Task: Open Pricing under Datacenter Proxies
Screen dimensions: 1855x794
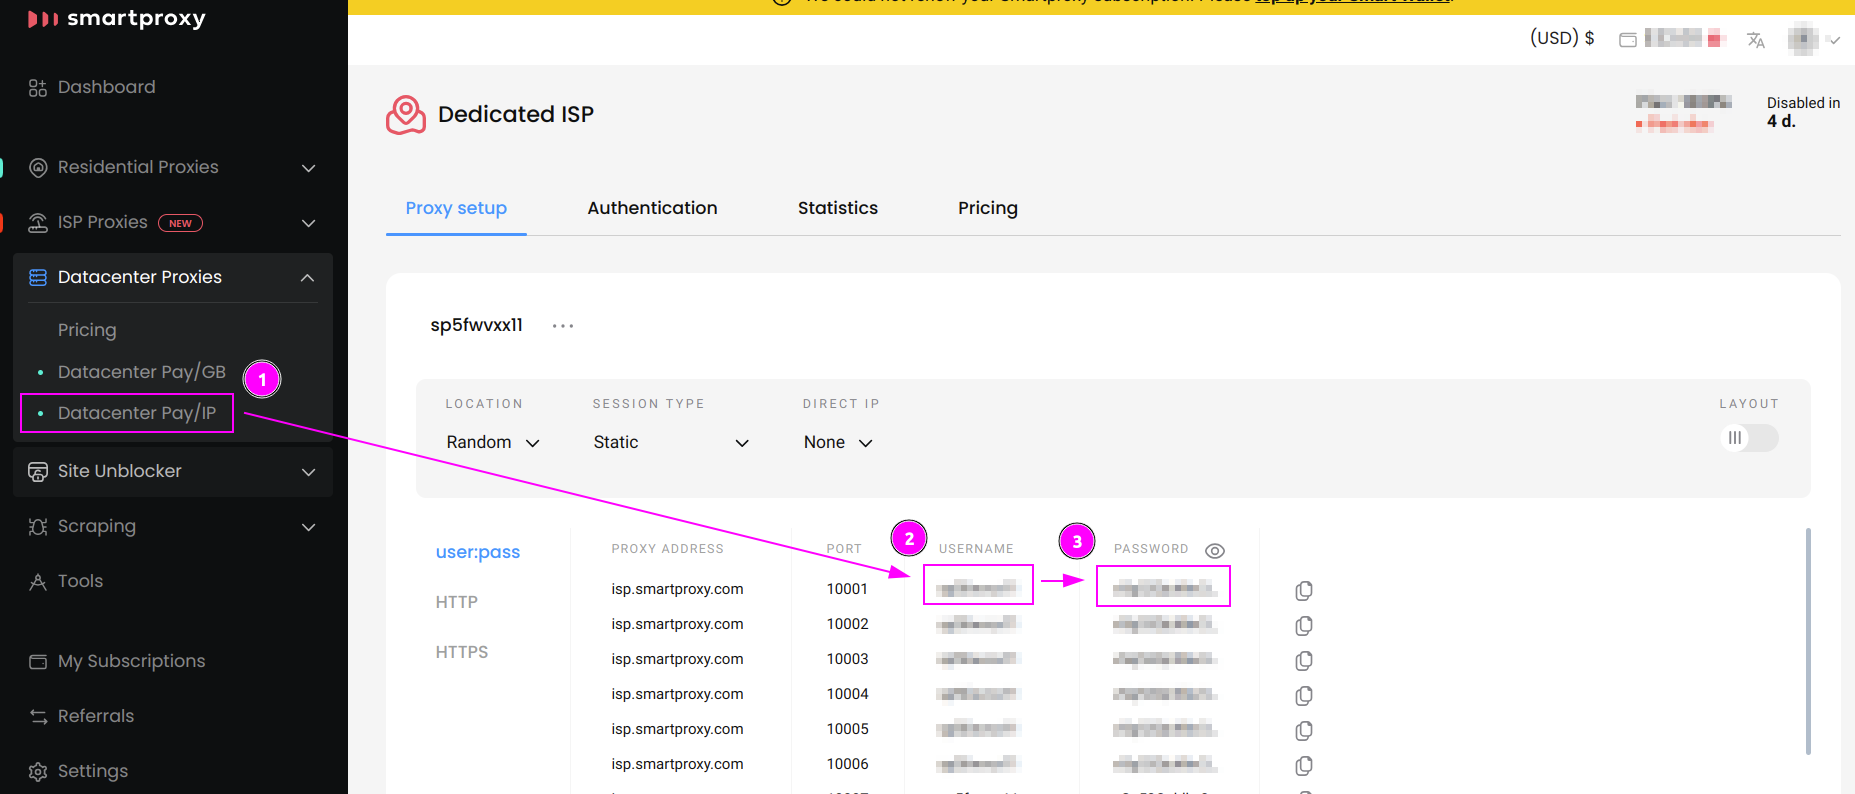Action: tap(87, 330)
